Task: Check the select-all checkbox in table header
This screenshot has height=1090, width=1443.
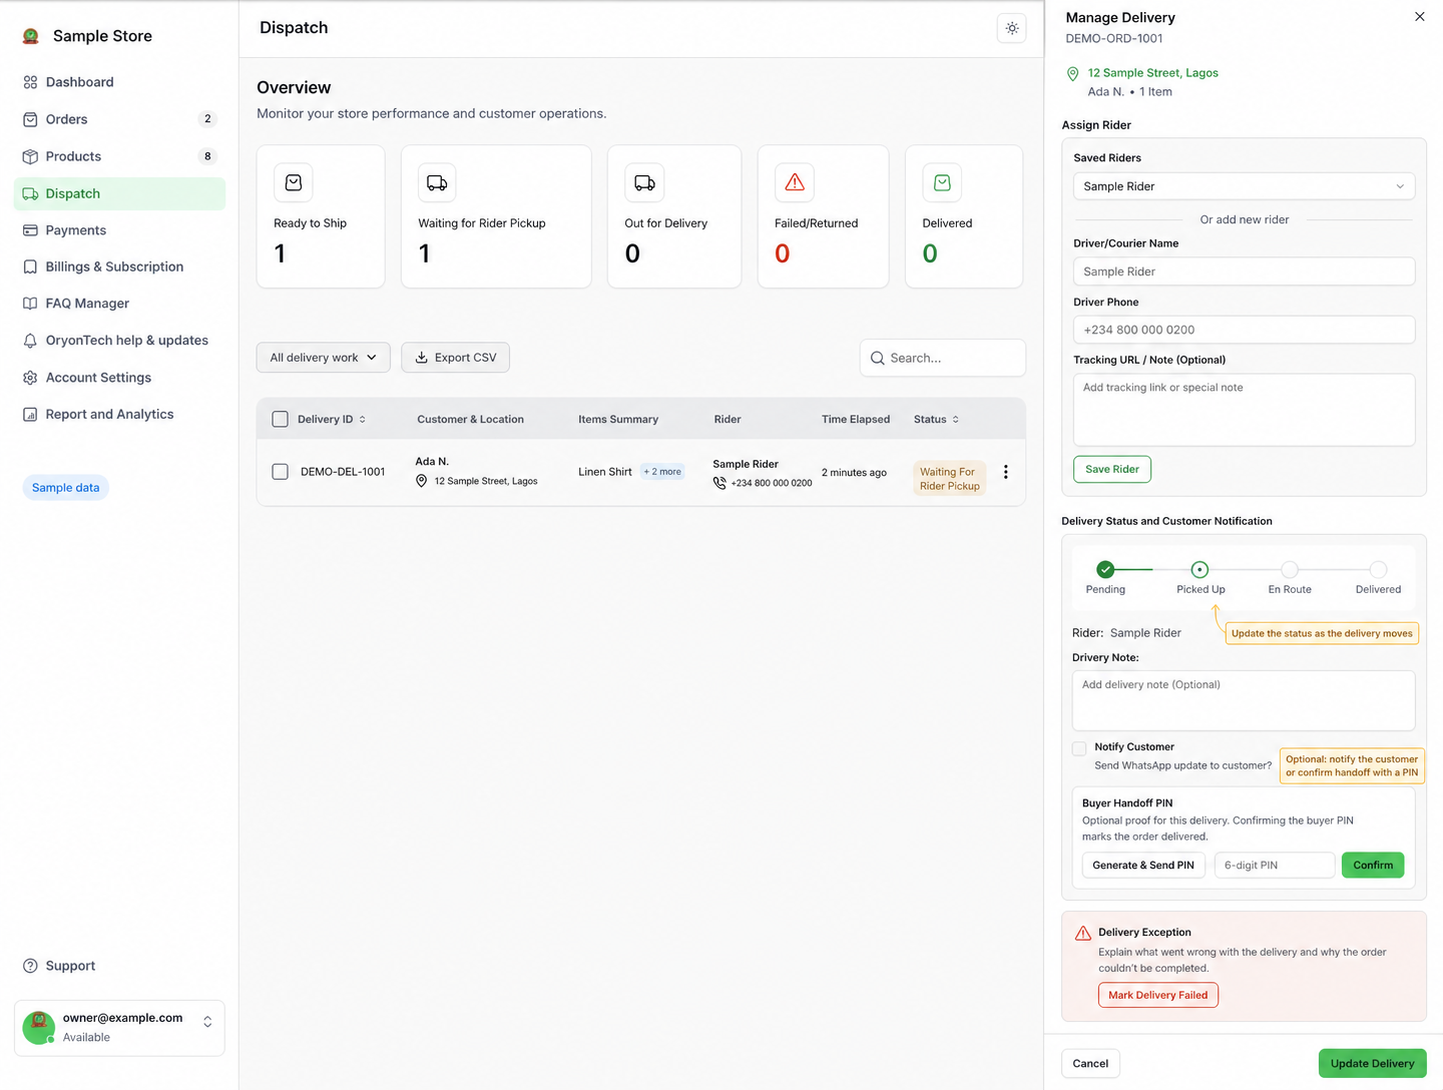Action: coord(280,419)
